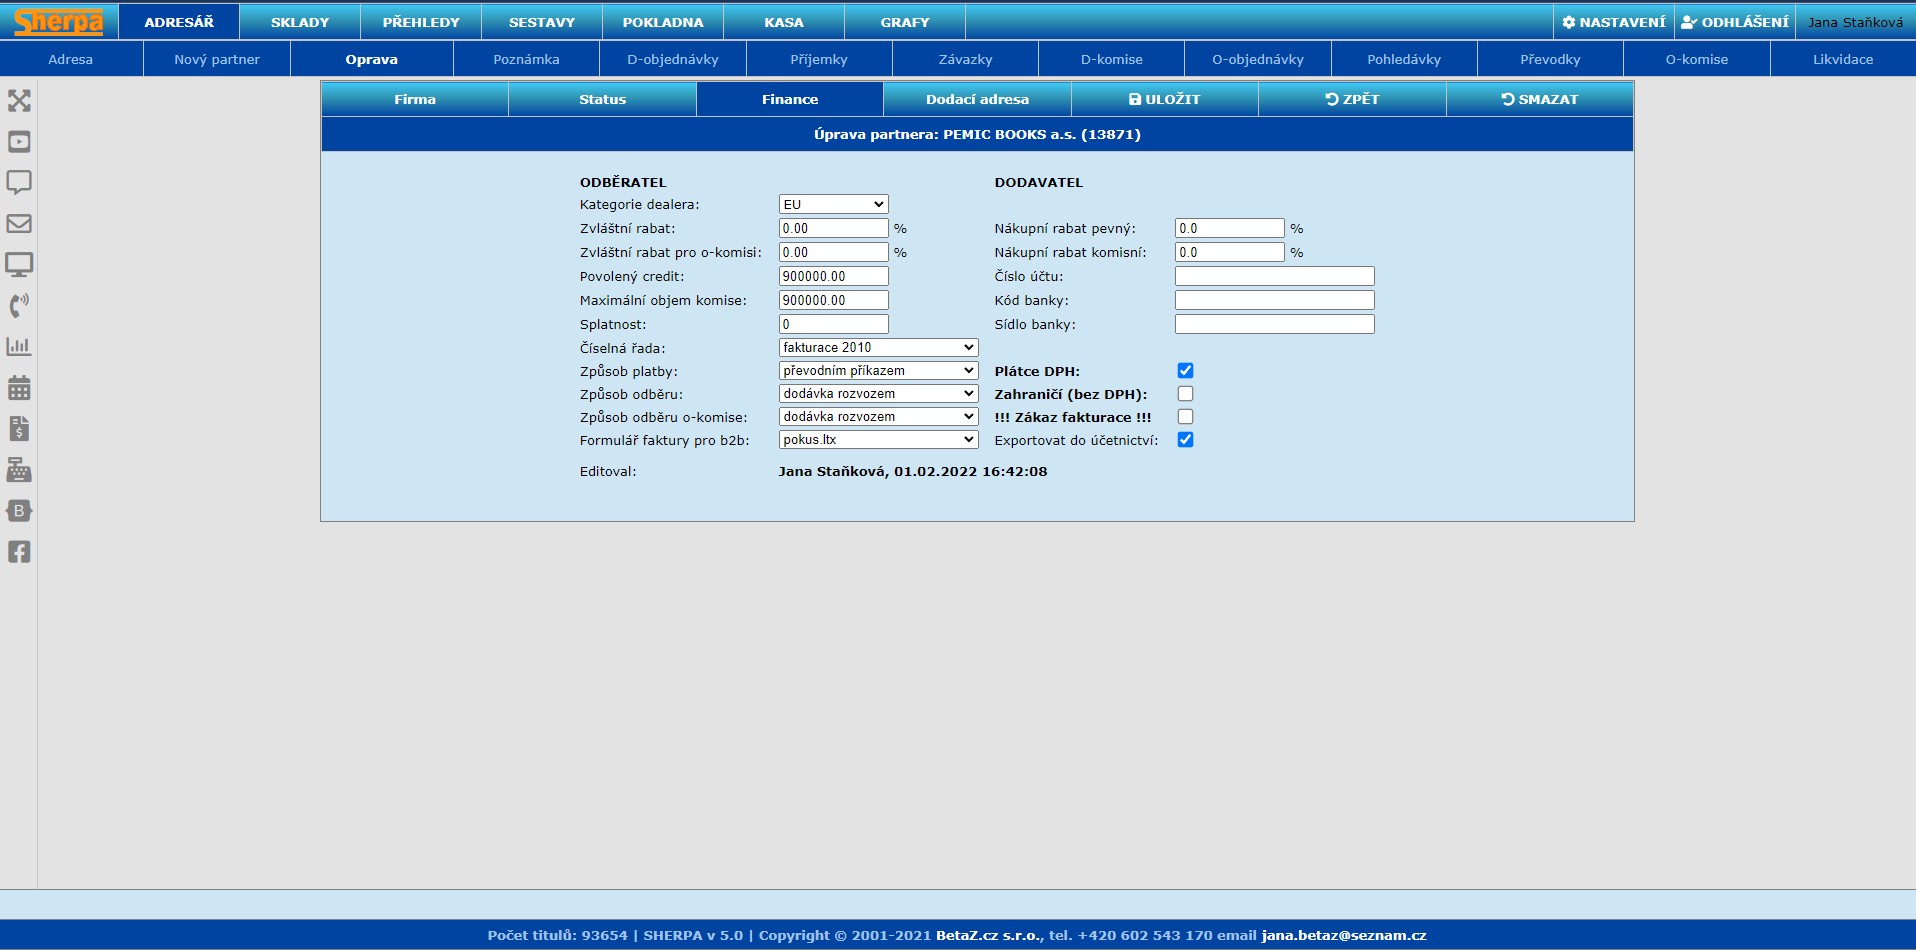Click the Povolený credit input field
The height and width of the screenshot is (950, 1916).
[x=833, y=277]
